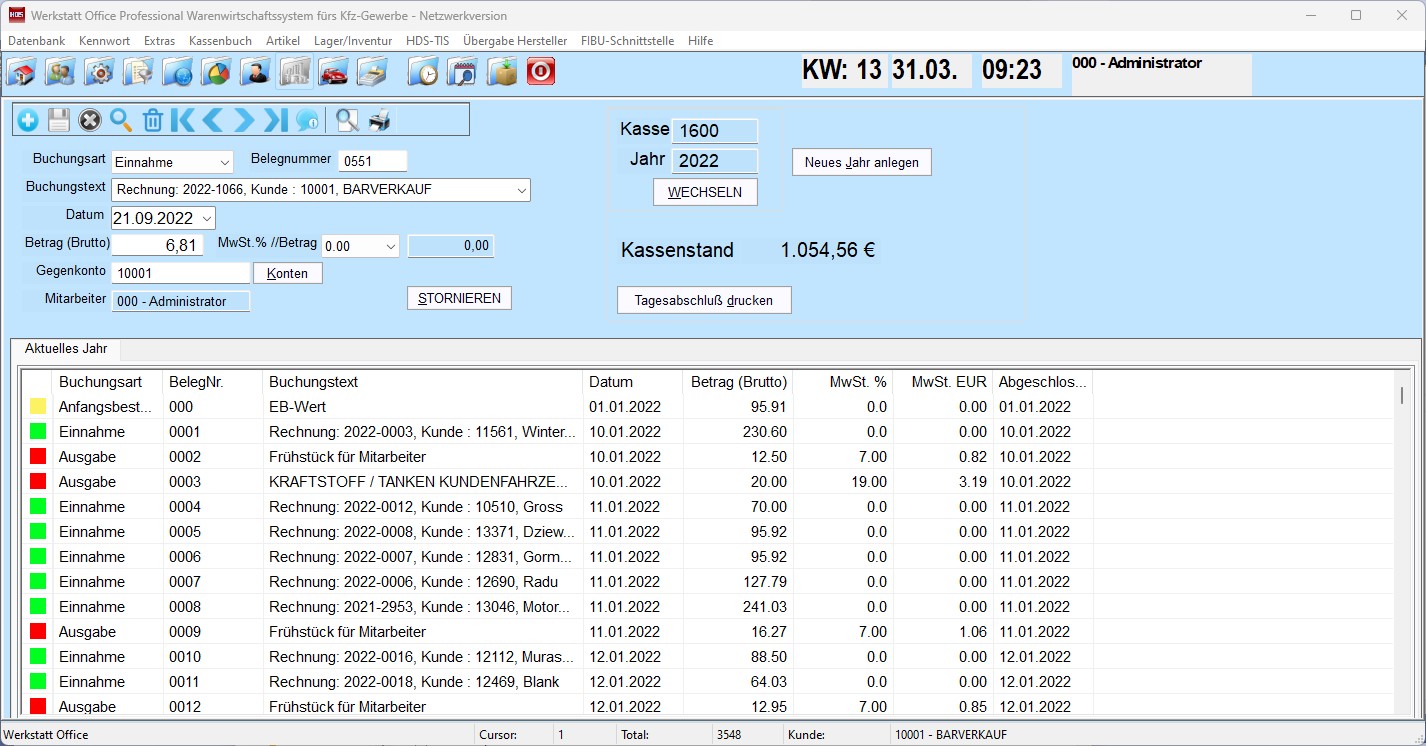Print with the printer icon
The height and width of the screenshot is (746, 1426).
coord(379,121)
